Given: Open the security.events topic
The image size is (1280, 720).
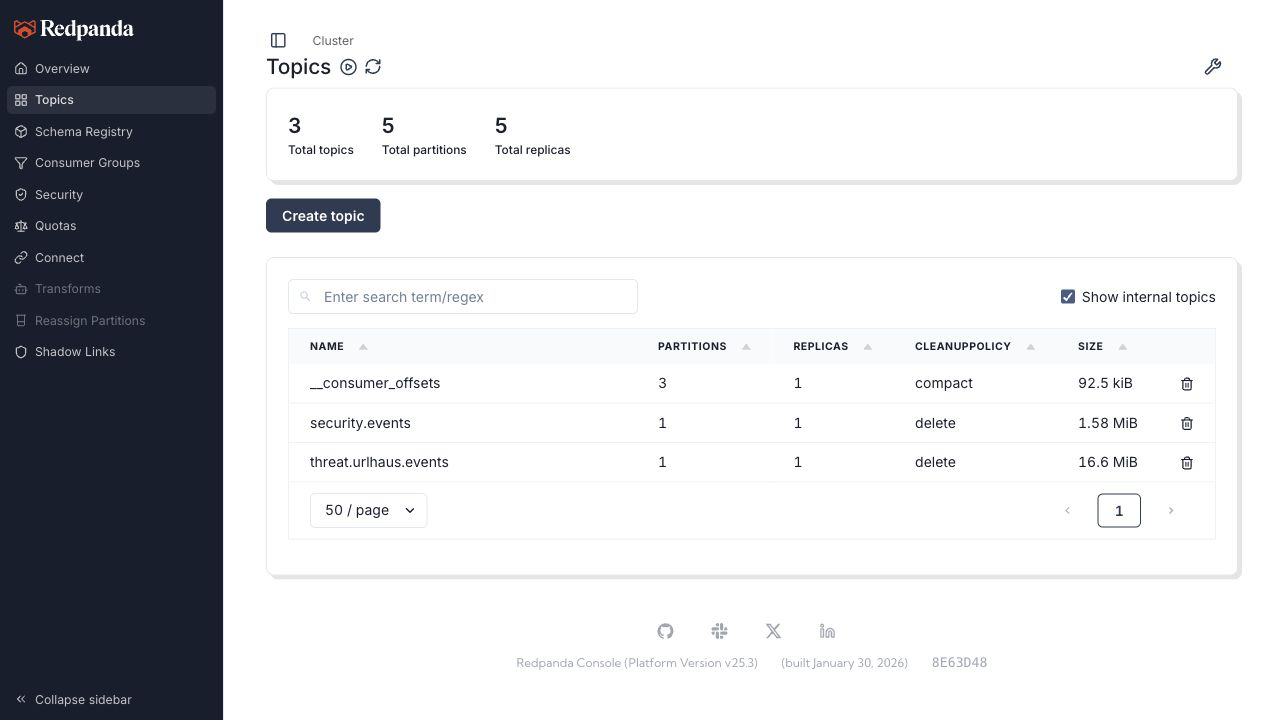Looking at the screenshot, I should (x=360, y=423).
